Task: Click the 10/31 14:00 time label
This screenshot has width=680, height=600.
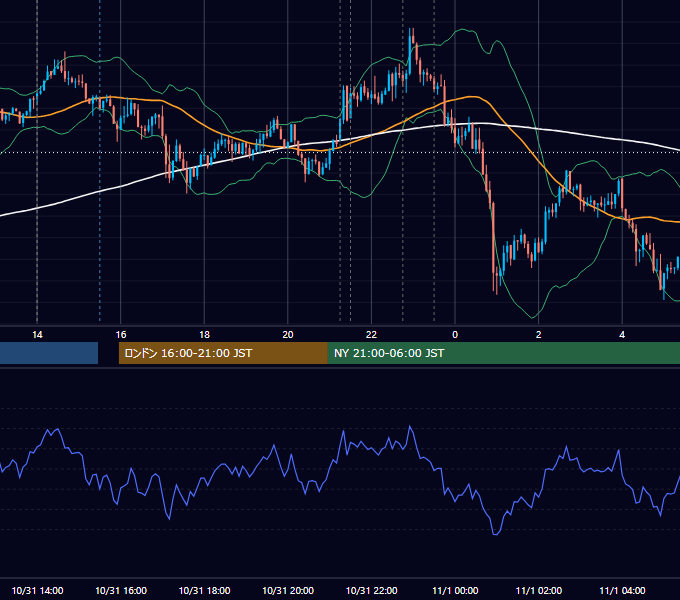Action: [37, 590]
